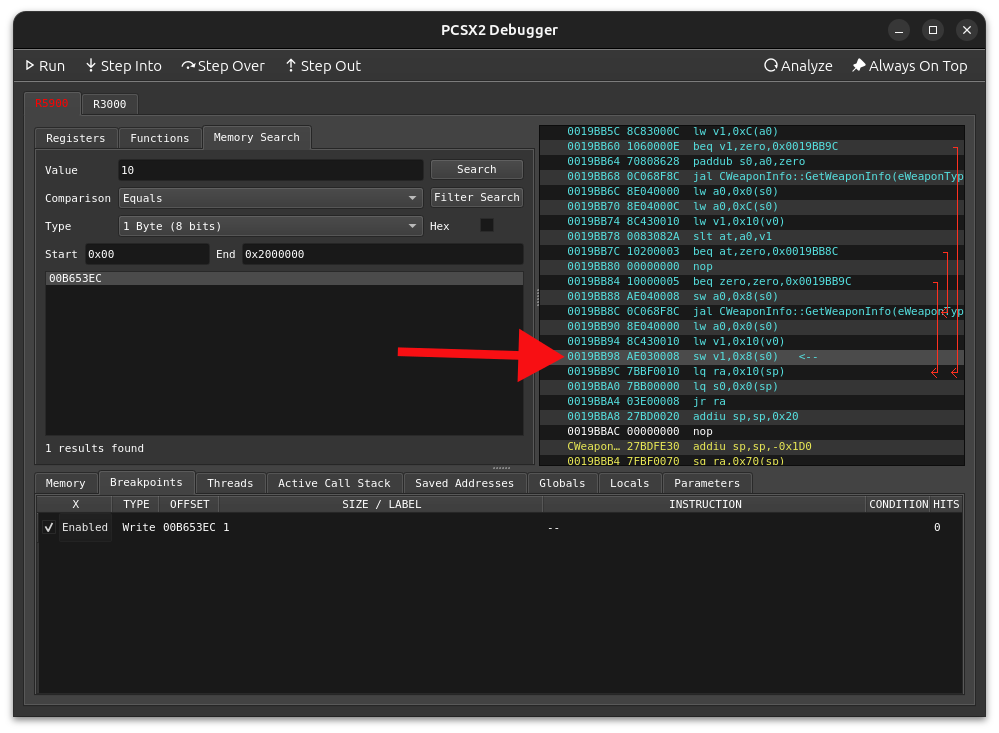This screenshot has width=999, height=733.
Task: Select line 0019BBA4 jr ra
Action: [751, 402]
